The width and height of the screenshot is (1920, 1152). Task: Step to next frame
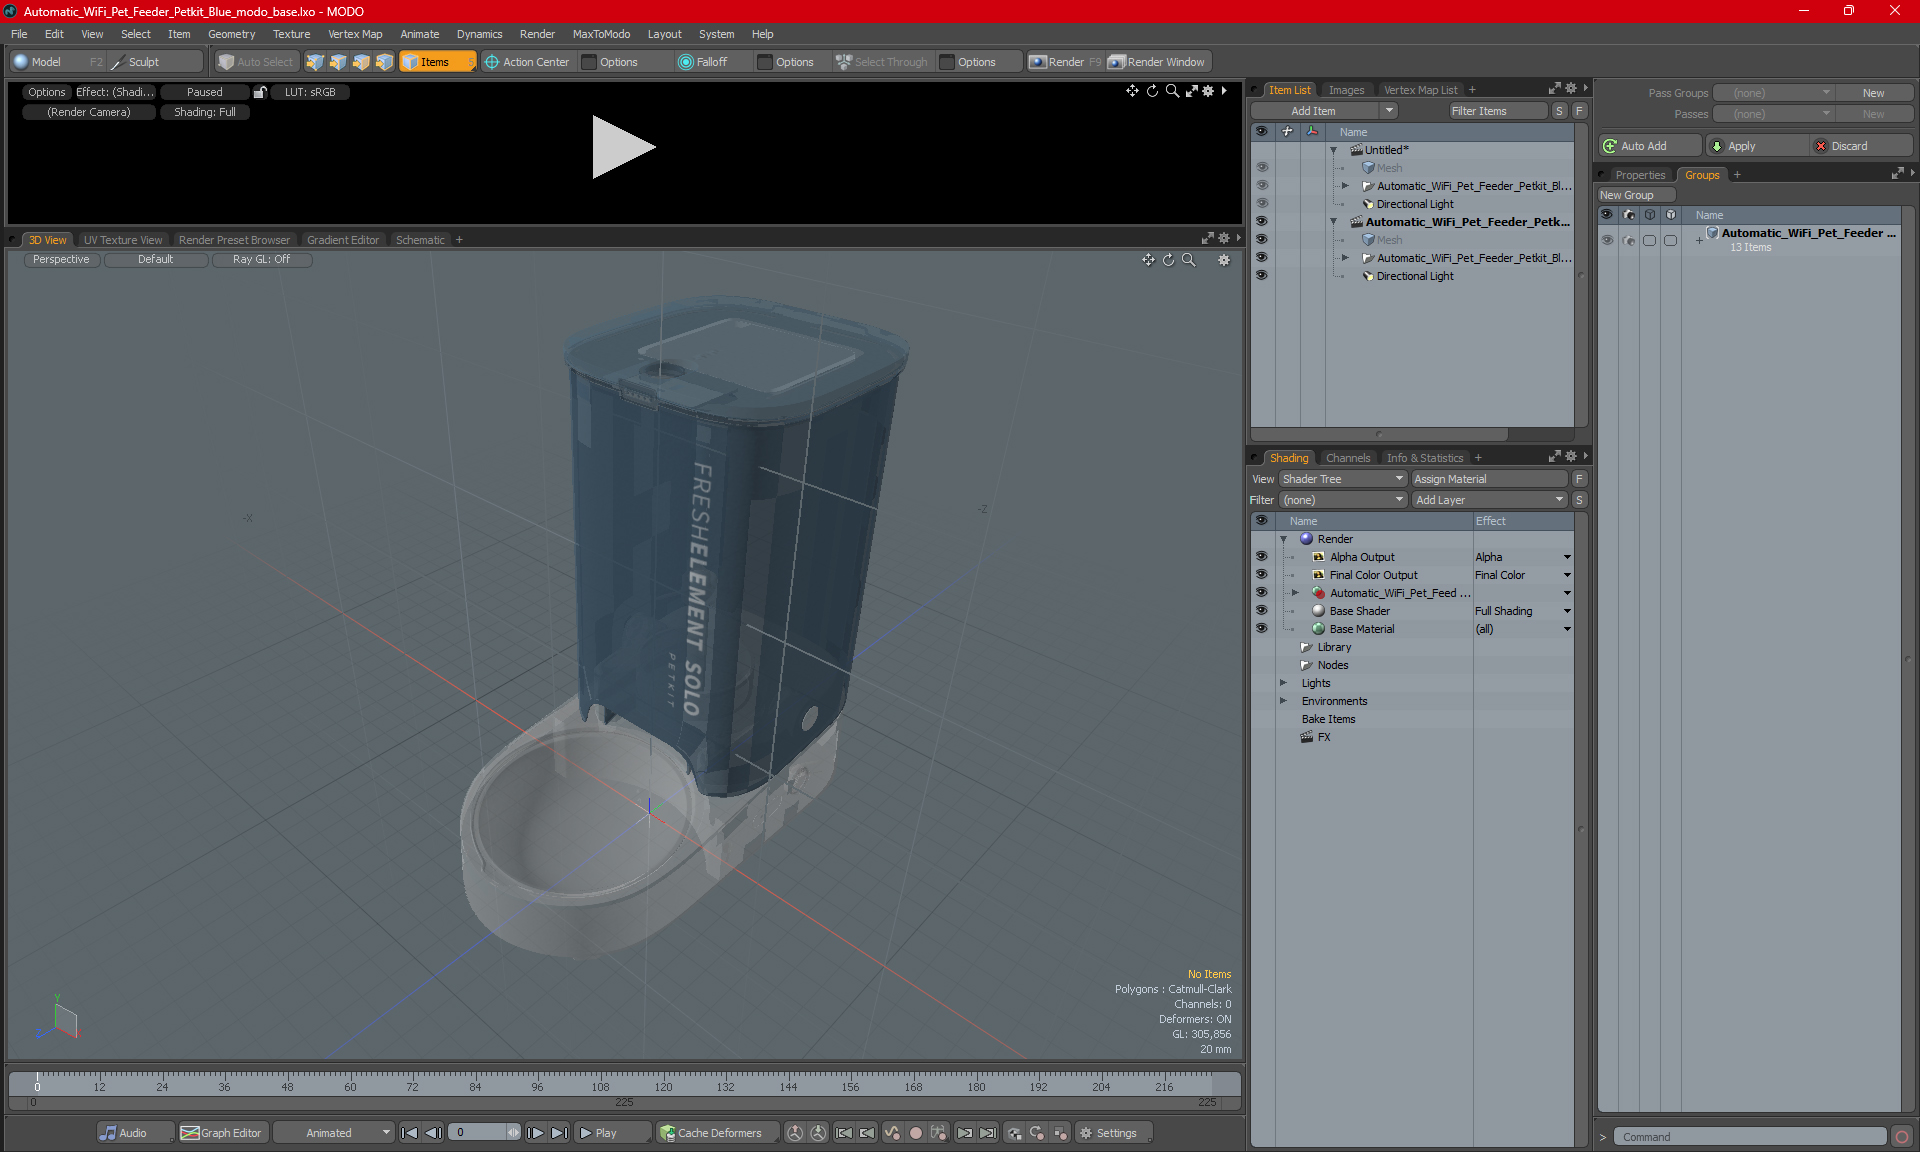[x=536, y=1133]
